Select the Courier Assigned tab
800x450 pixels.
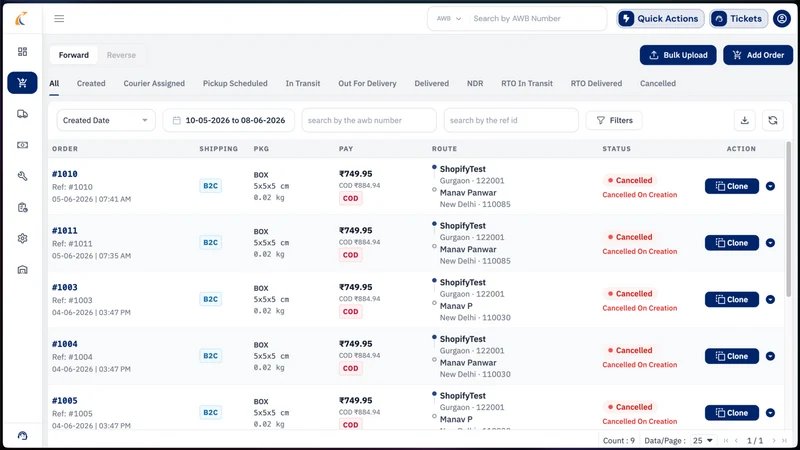pos(154,84)
